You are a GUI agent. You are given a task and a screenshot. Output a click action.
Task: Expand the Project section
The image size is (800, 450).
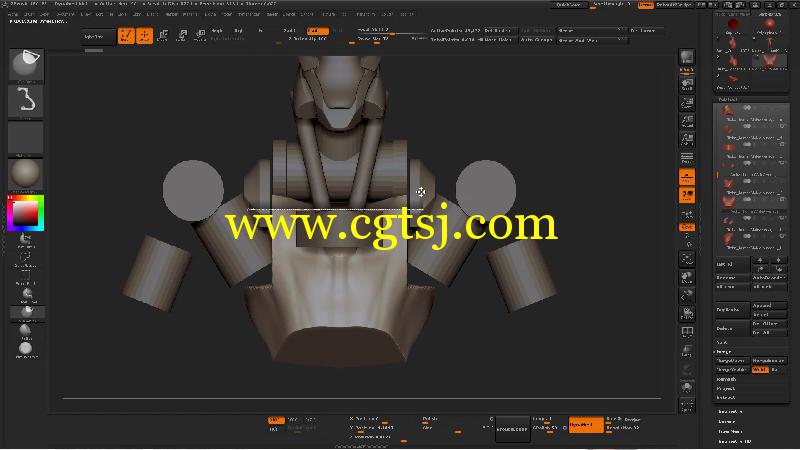726,388
